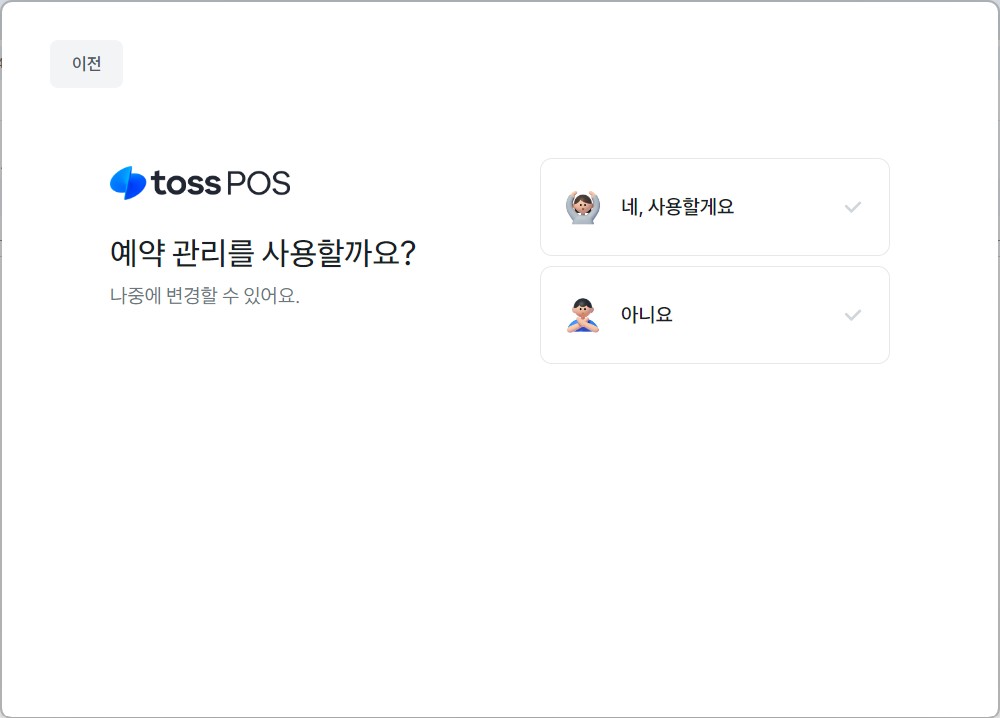Go back to the previous setup step
Viewport: 1000px width, 718px height.
tap(86, 64)
